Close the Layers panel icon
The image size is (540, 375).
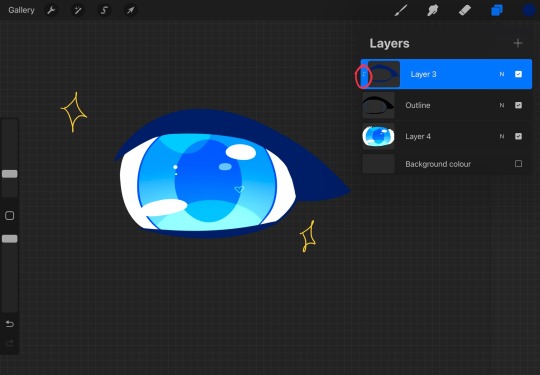496,10
